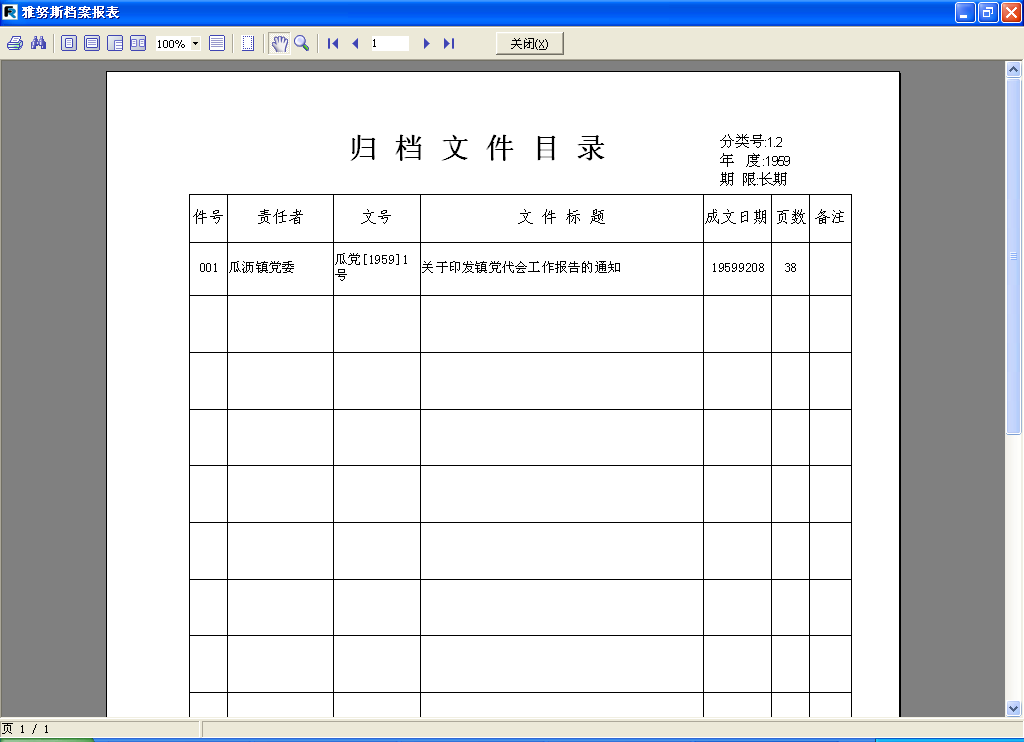
Task: Click the vertical scrollbar thumb
Action: [1014, 257]
